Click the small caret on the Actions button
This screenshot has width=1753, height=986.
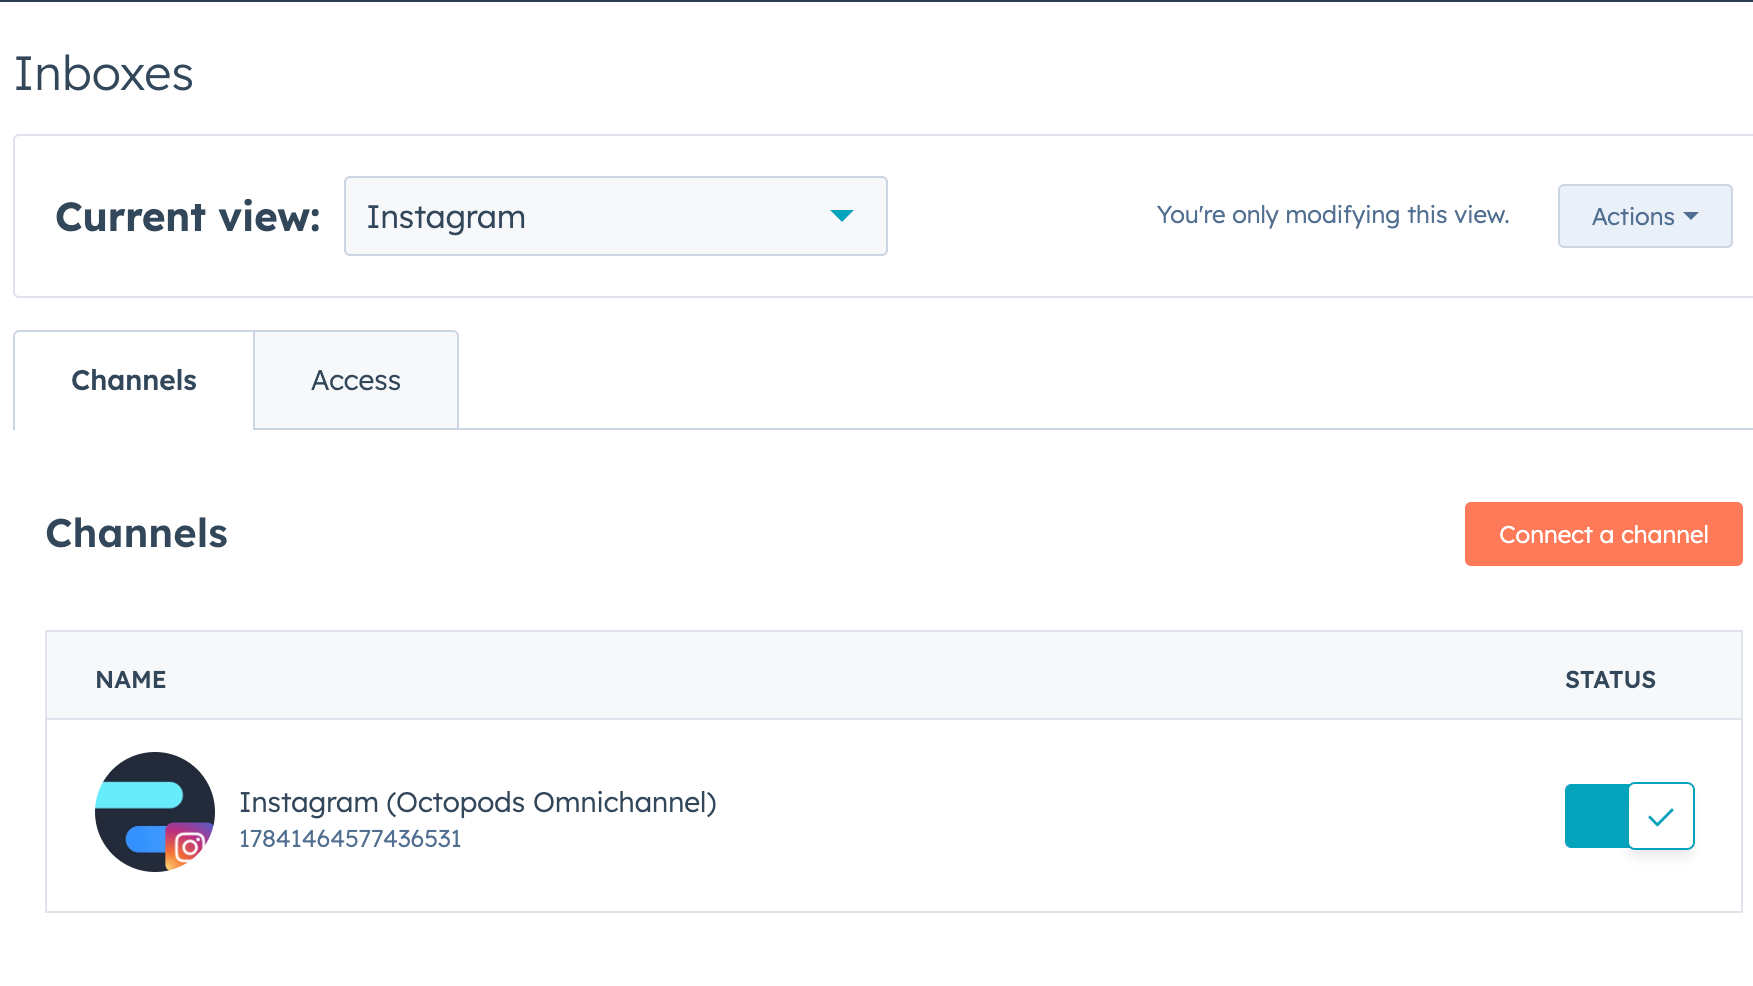(1692, 216)
